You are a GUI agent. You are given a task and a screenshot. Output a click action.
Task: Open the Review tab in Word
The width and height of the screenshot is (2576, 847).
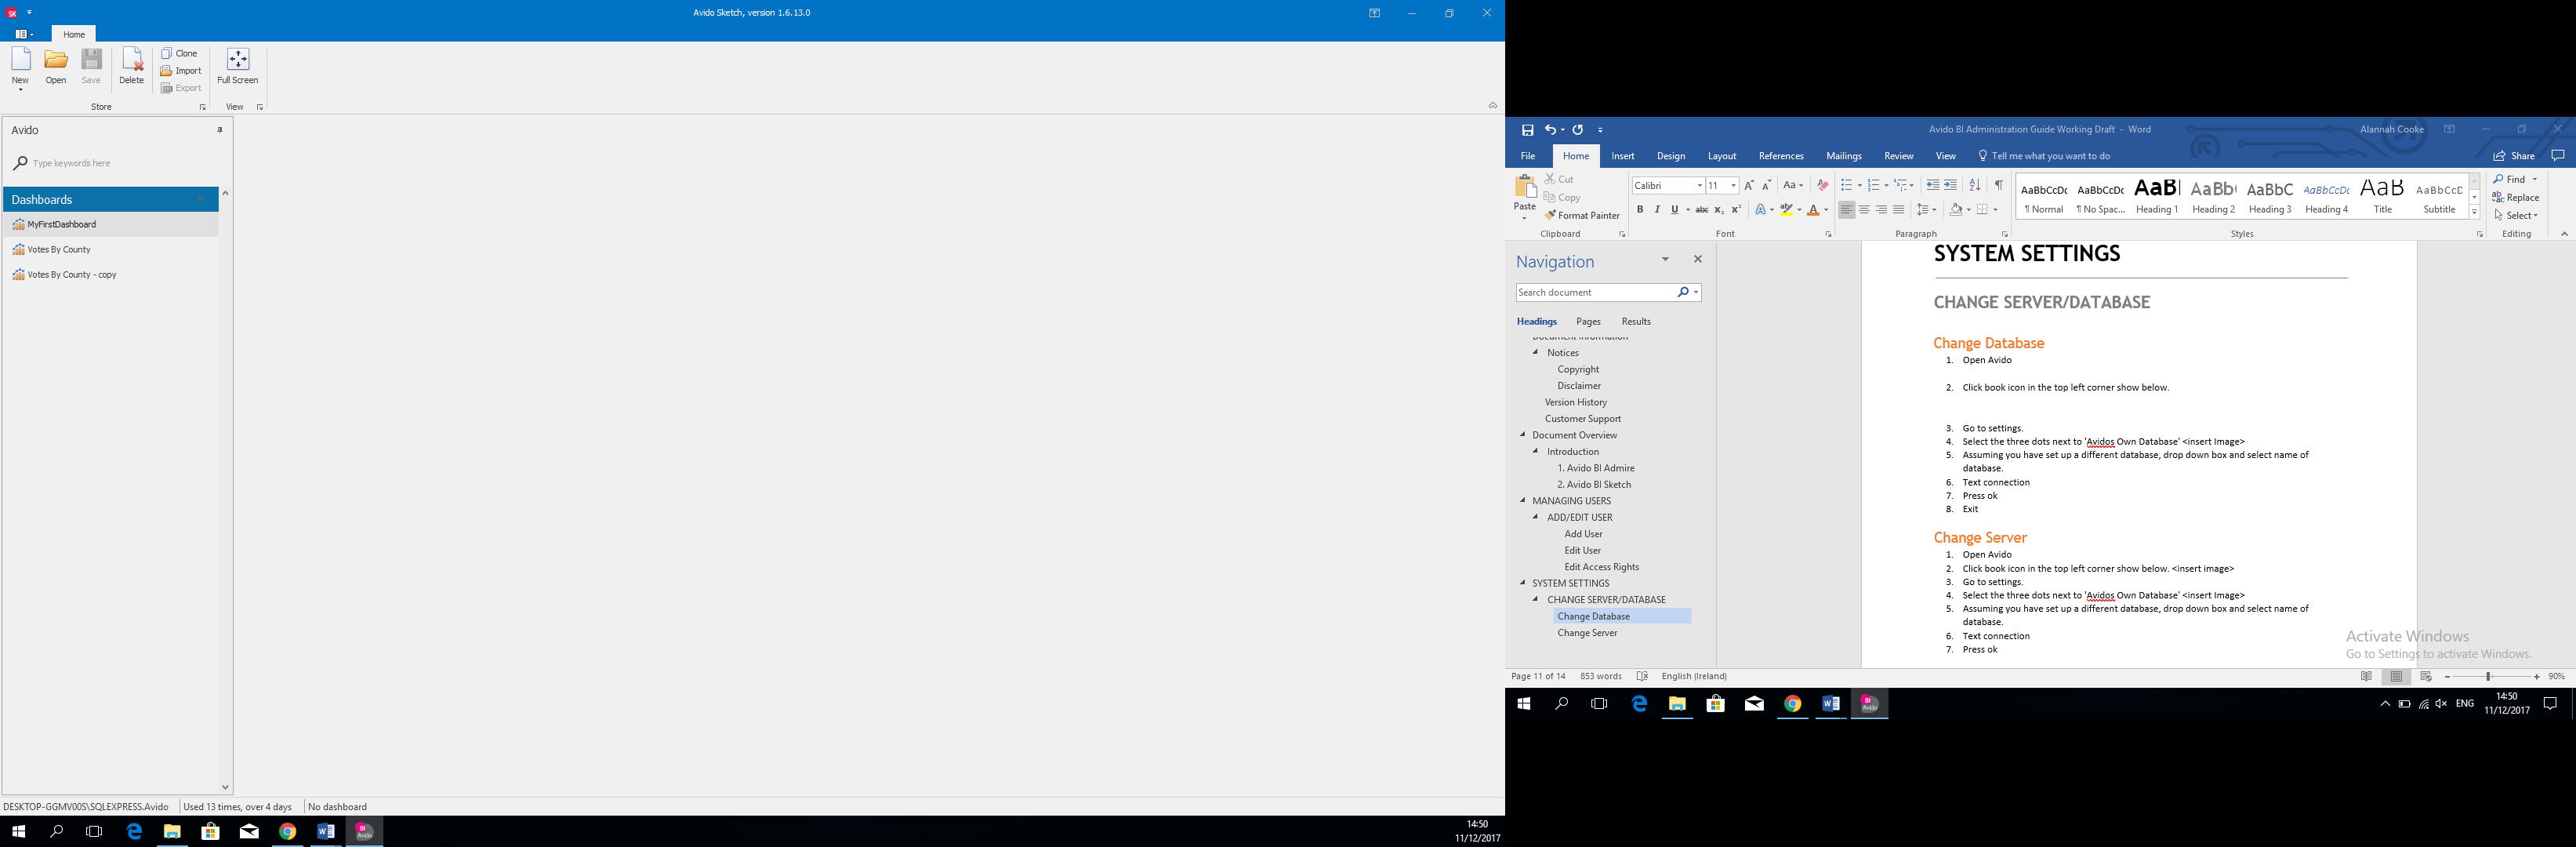[x=1898, y=157]
